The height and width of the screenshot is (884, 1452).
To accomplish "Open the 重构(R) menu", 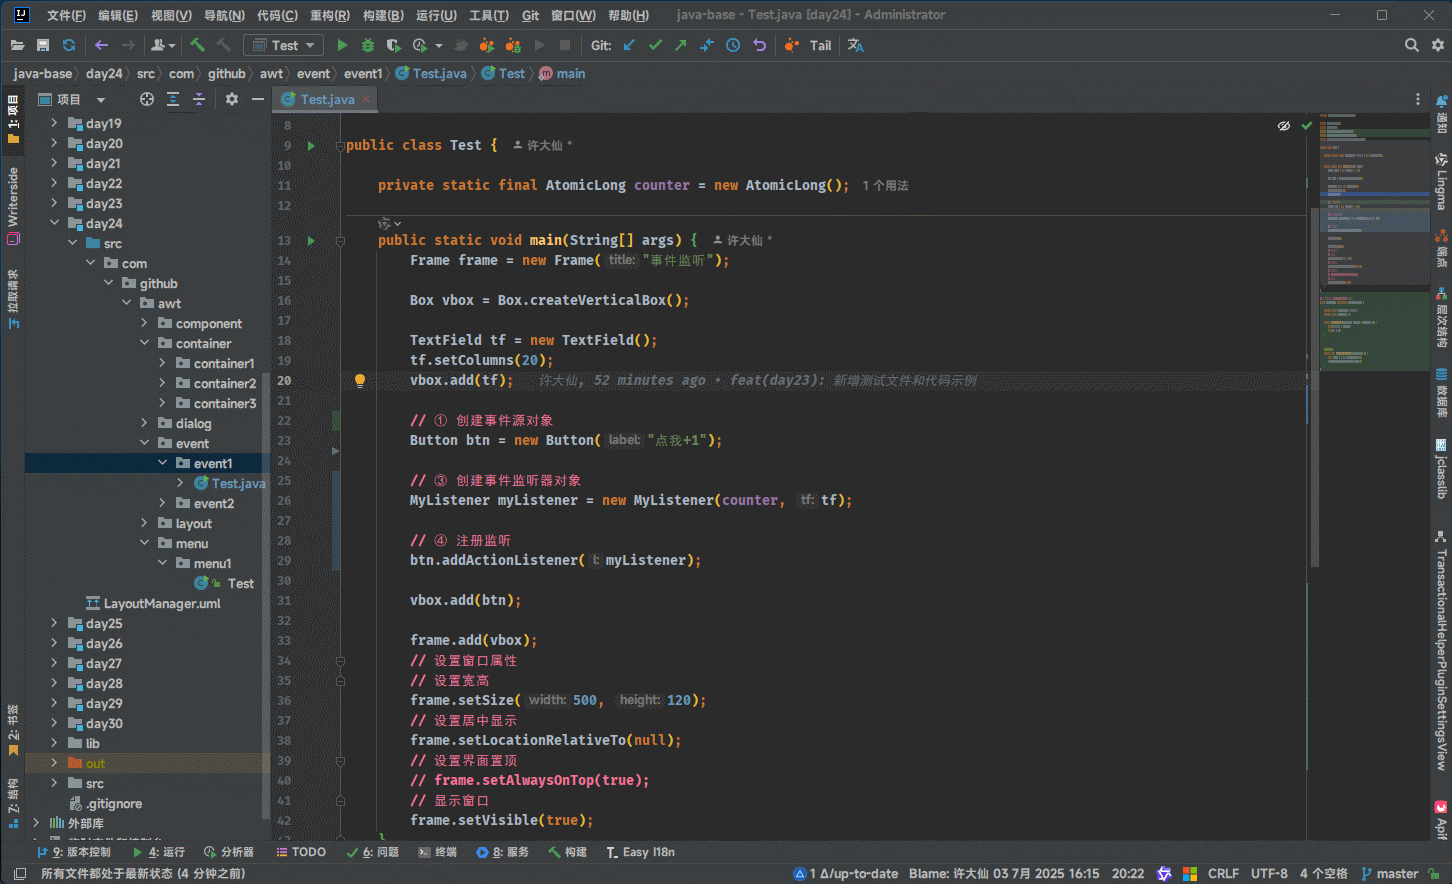I will pyautogui.click(x=329, y=15).
